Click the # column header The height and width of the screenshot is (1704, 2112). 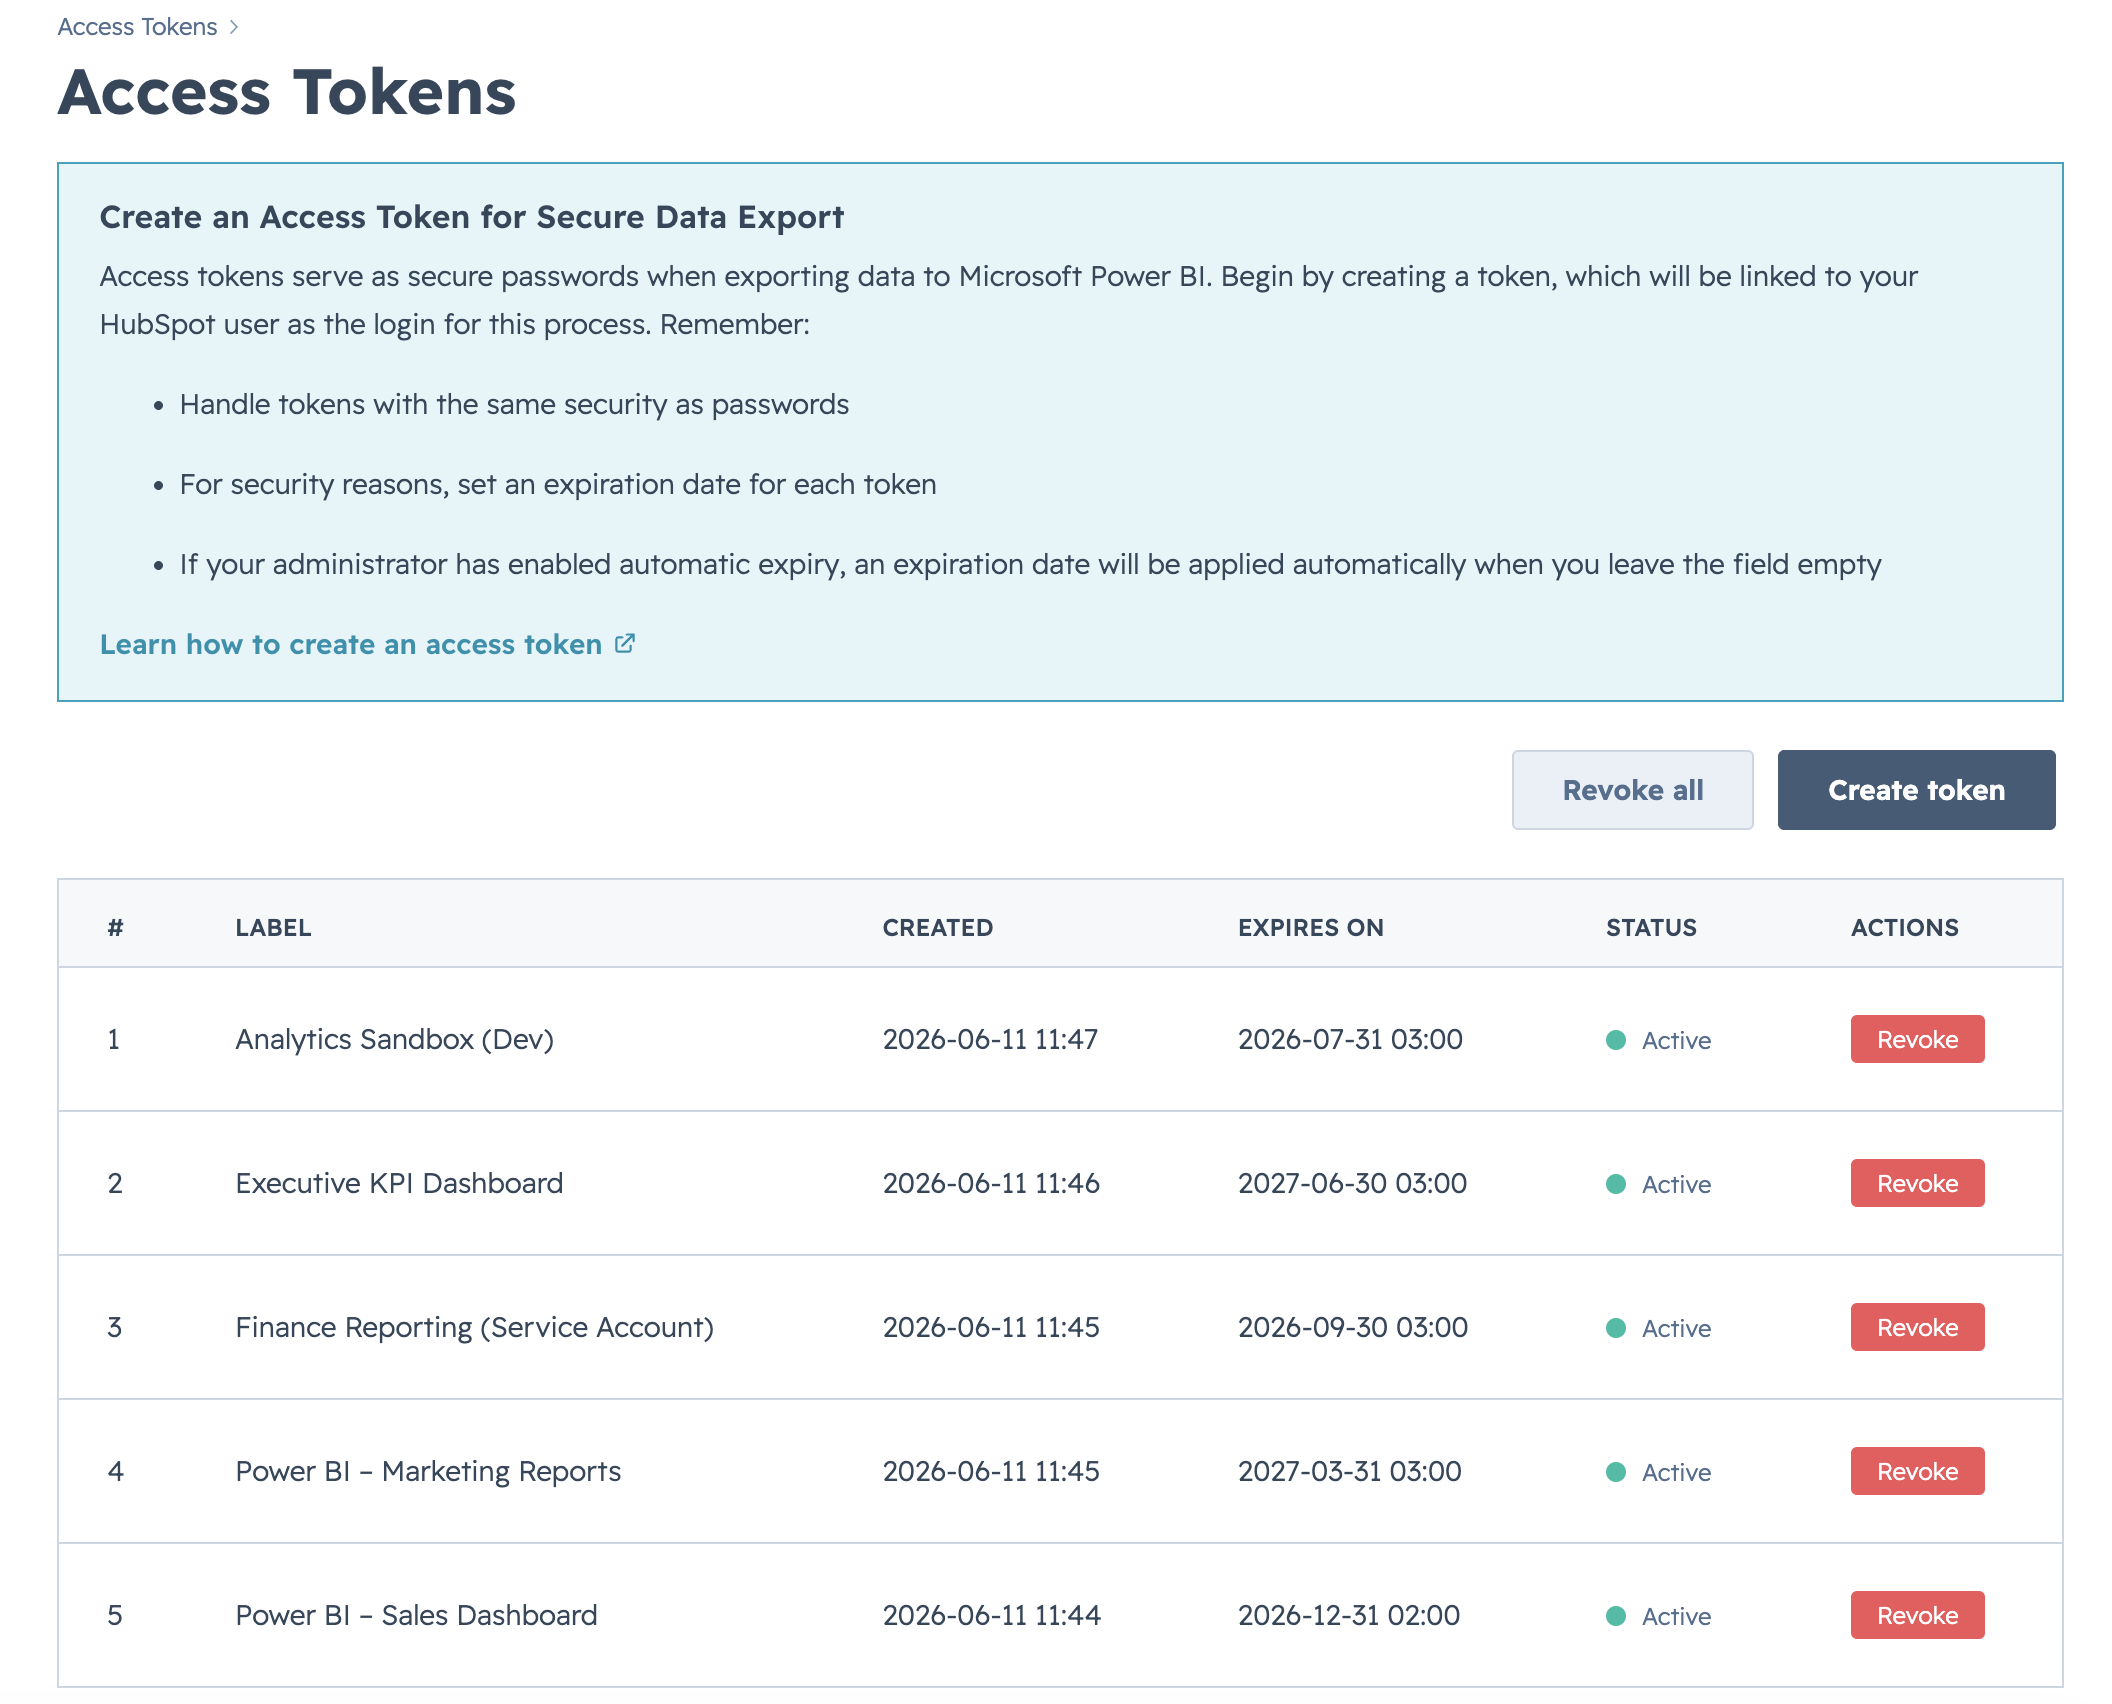click(115, 927)
